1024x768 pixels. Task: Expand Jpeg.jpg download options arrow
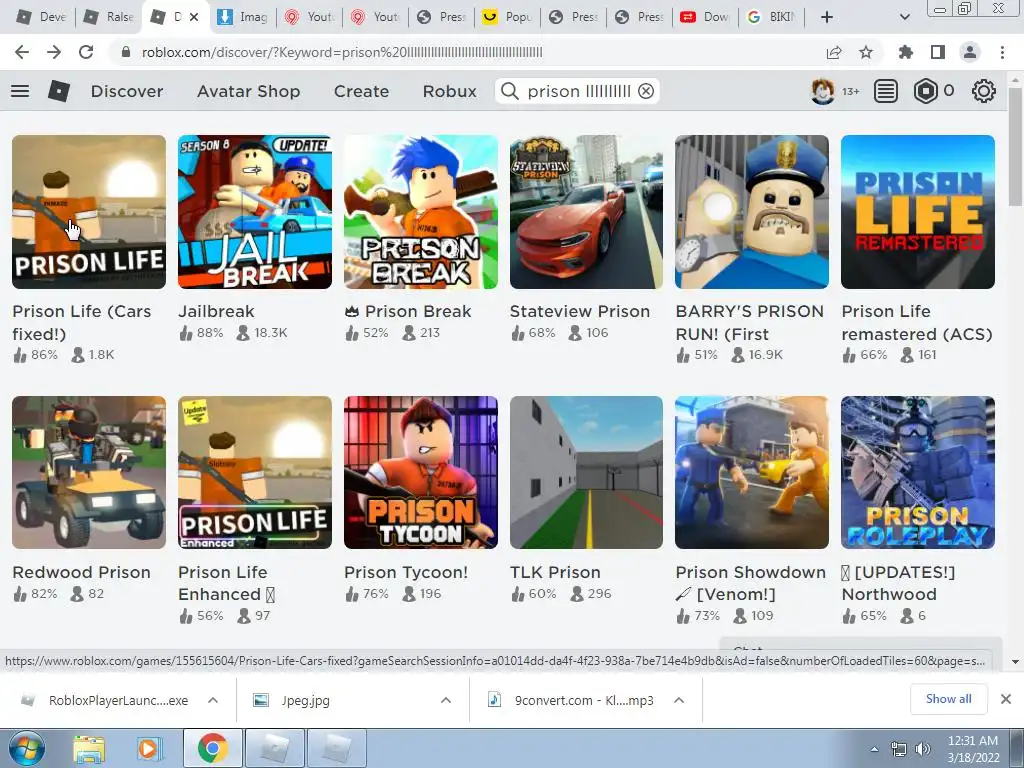click(446, 700)
